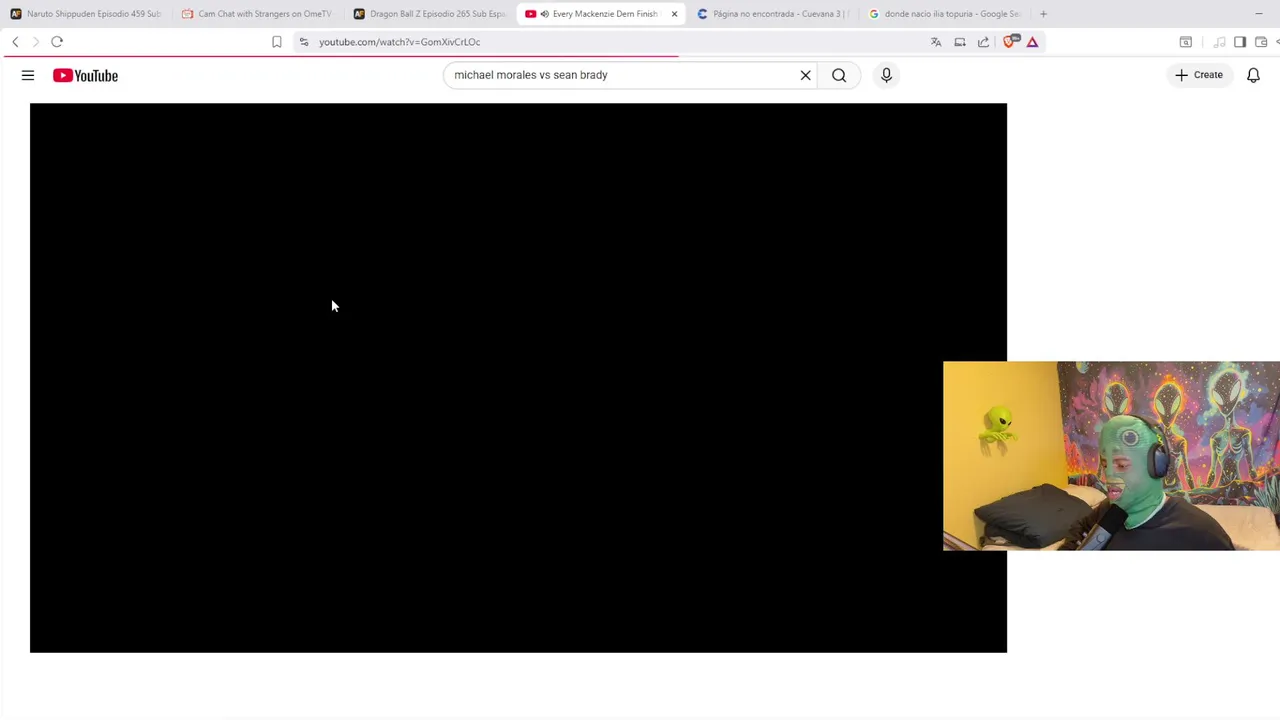Minimize the browser window

click(x=1258, y=14)
